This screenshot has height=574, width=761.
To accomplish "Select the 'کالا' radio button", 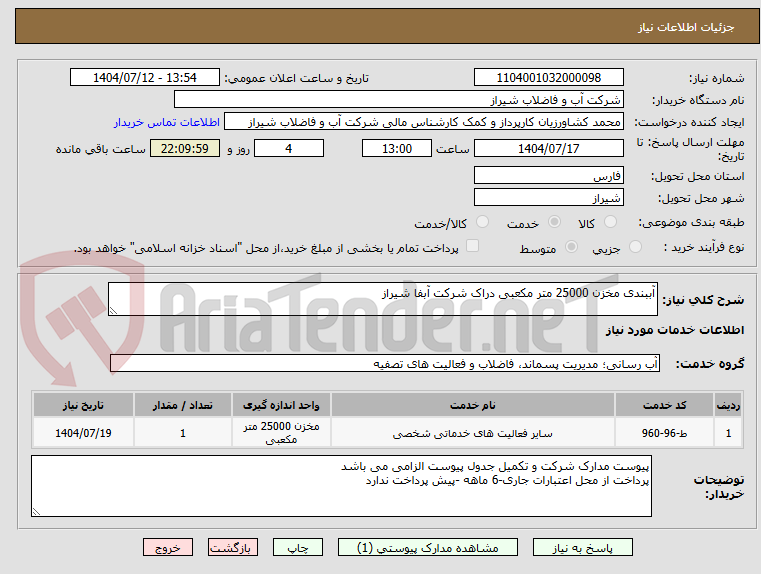I will click(610, 222).
